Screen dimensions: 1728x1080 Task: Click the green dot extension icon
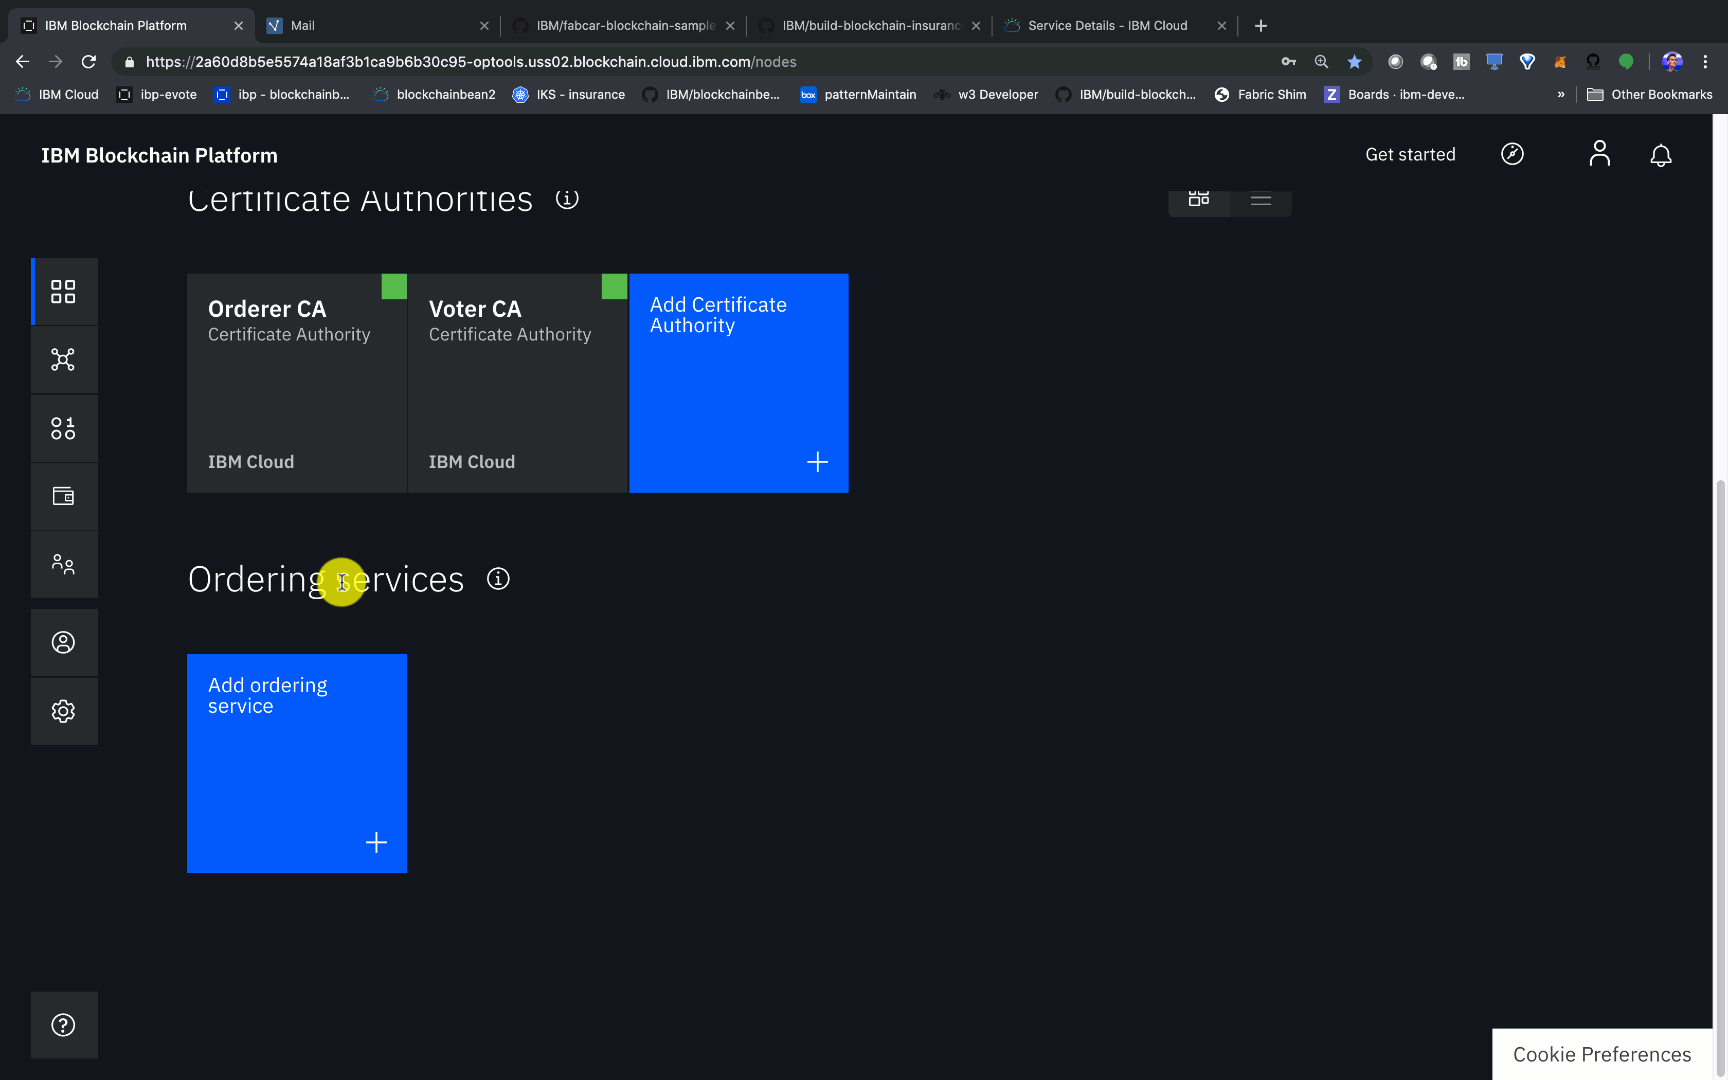pyautogui.click(x=1626, y=62)
